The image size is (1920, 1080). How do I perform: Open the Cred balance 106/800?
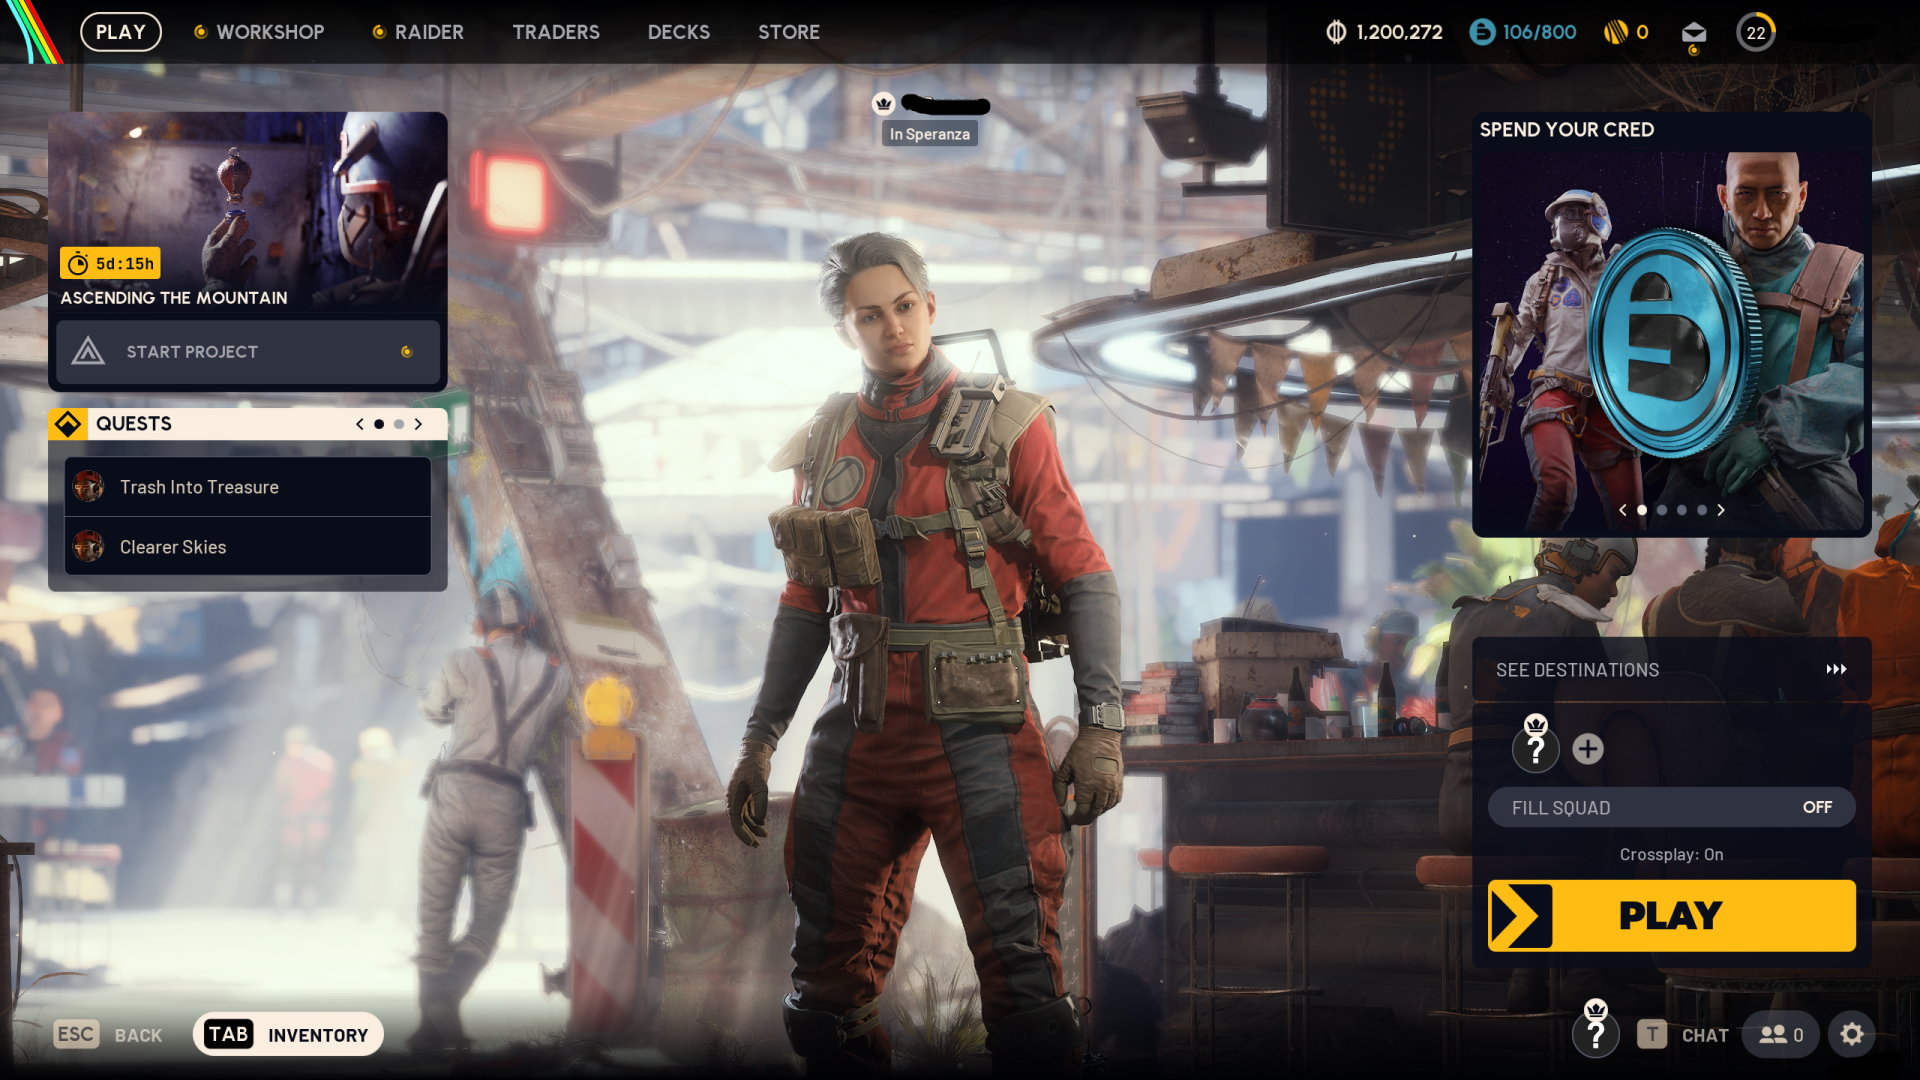[1523, 32]
